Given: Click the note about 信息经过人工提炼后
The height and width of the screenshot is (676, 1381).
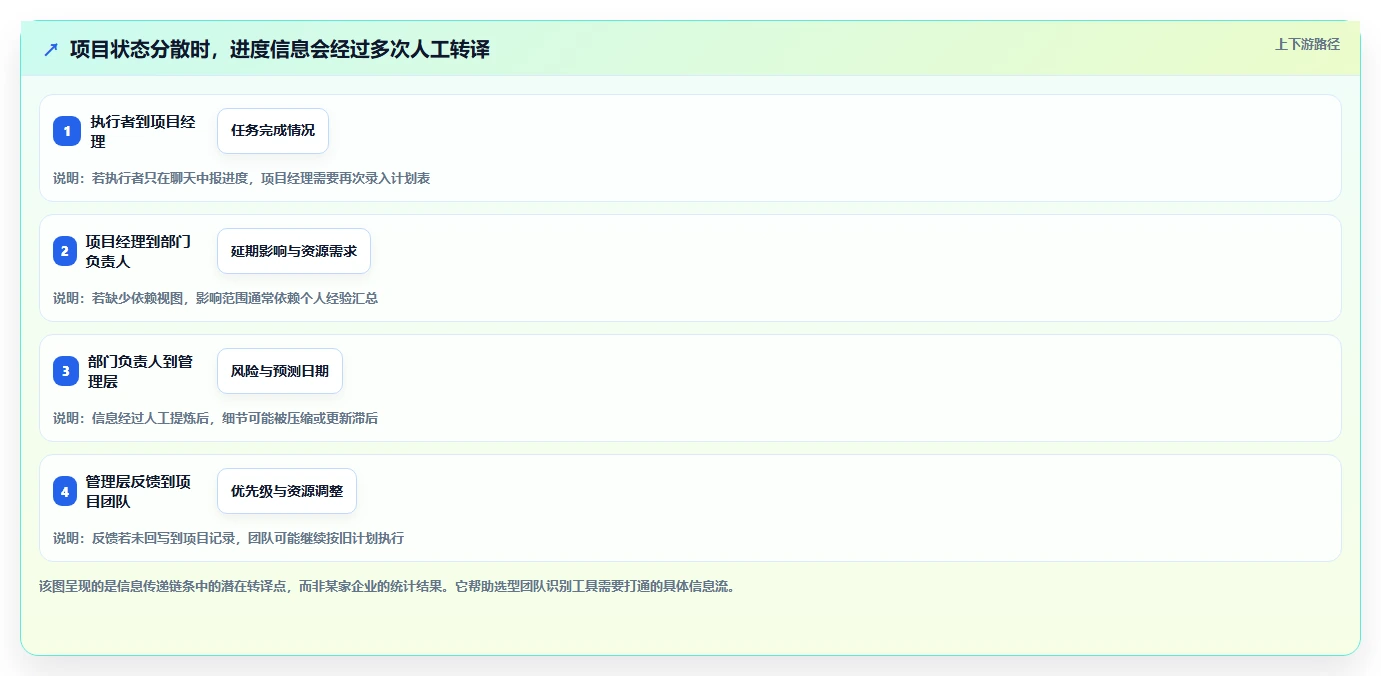Looking at the screenshot, I should pos(216,418).
